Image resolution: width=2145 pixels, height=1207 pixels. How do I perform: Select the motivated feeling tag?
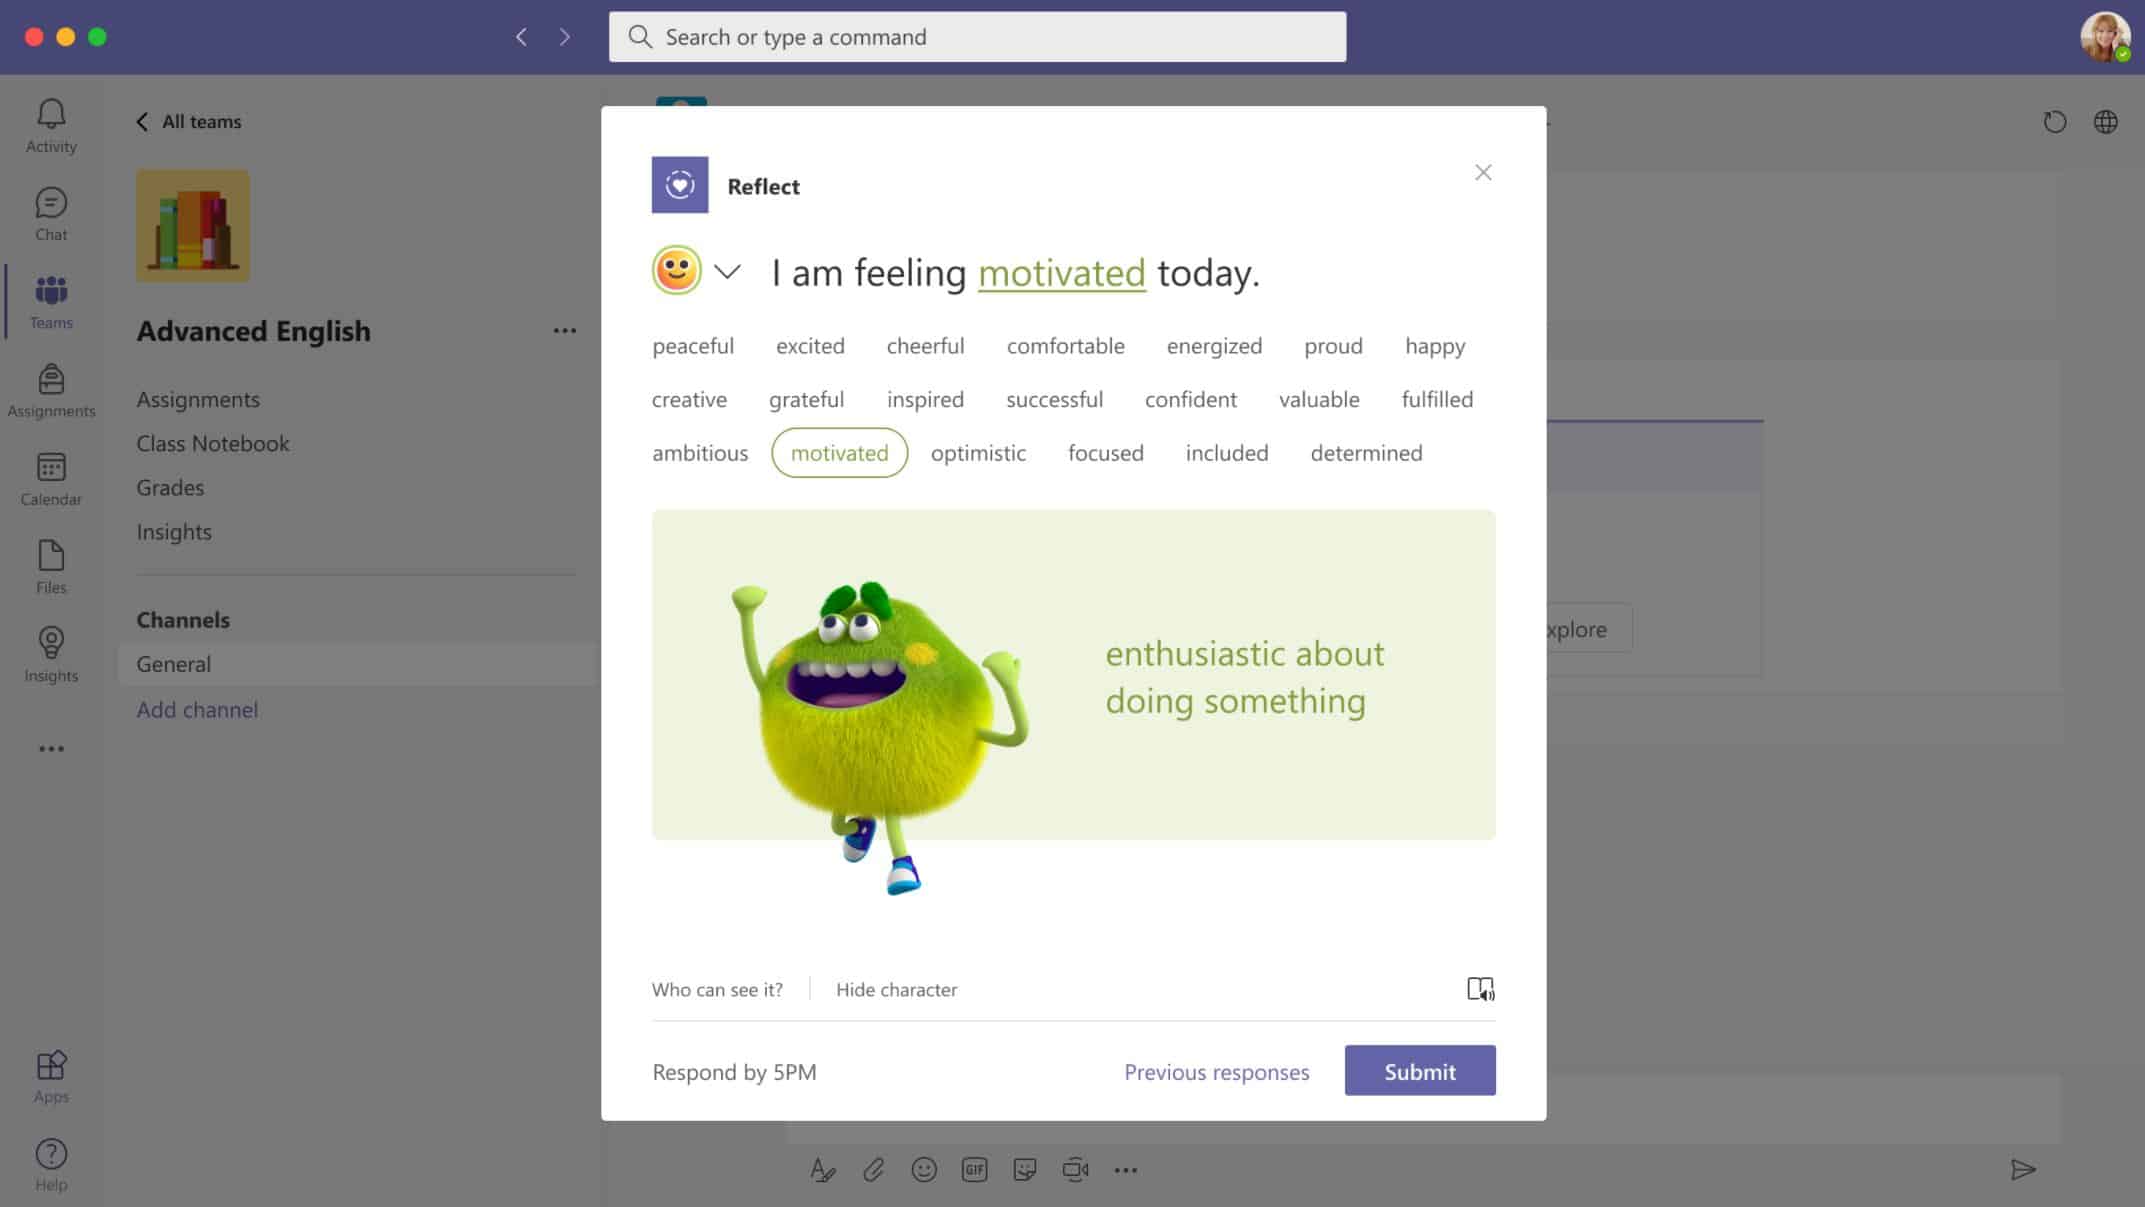[x=838, y=452]
